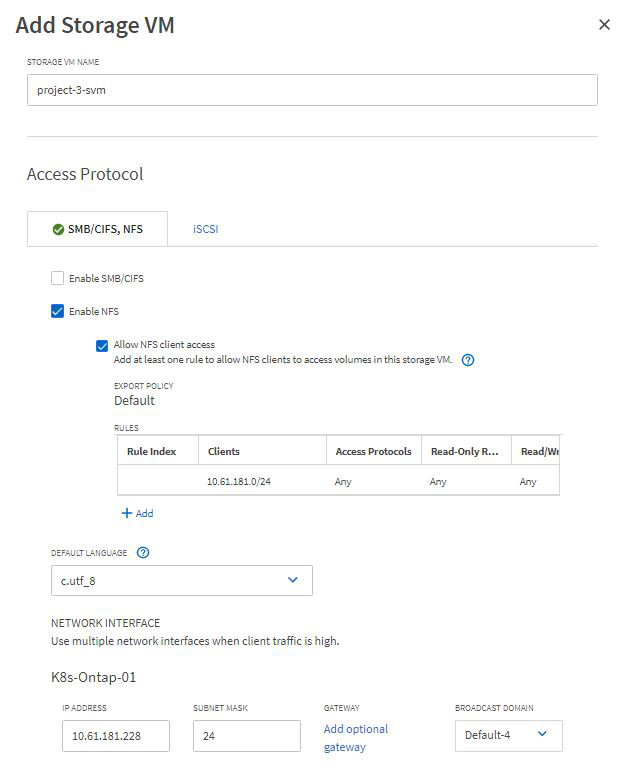Select the SMB/CIFS, NFS tab
Image resolution: width=633 pixels, height=782 pixels.
pyautogui.click(x=97, y=229)
